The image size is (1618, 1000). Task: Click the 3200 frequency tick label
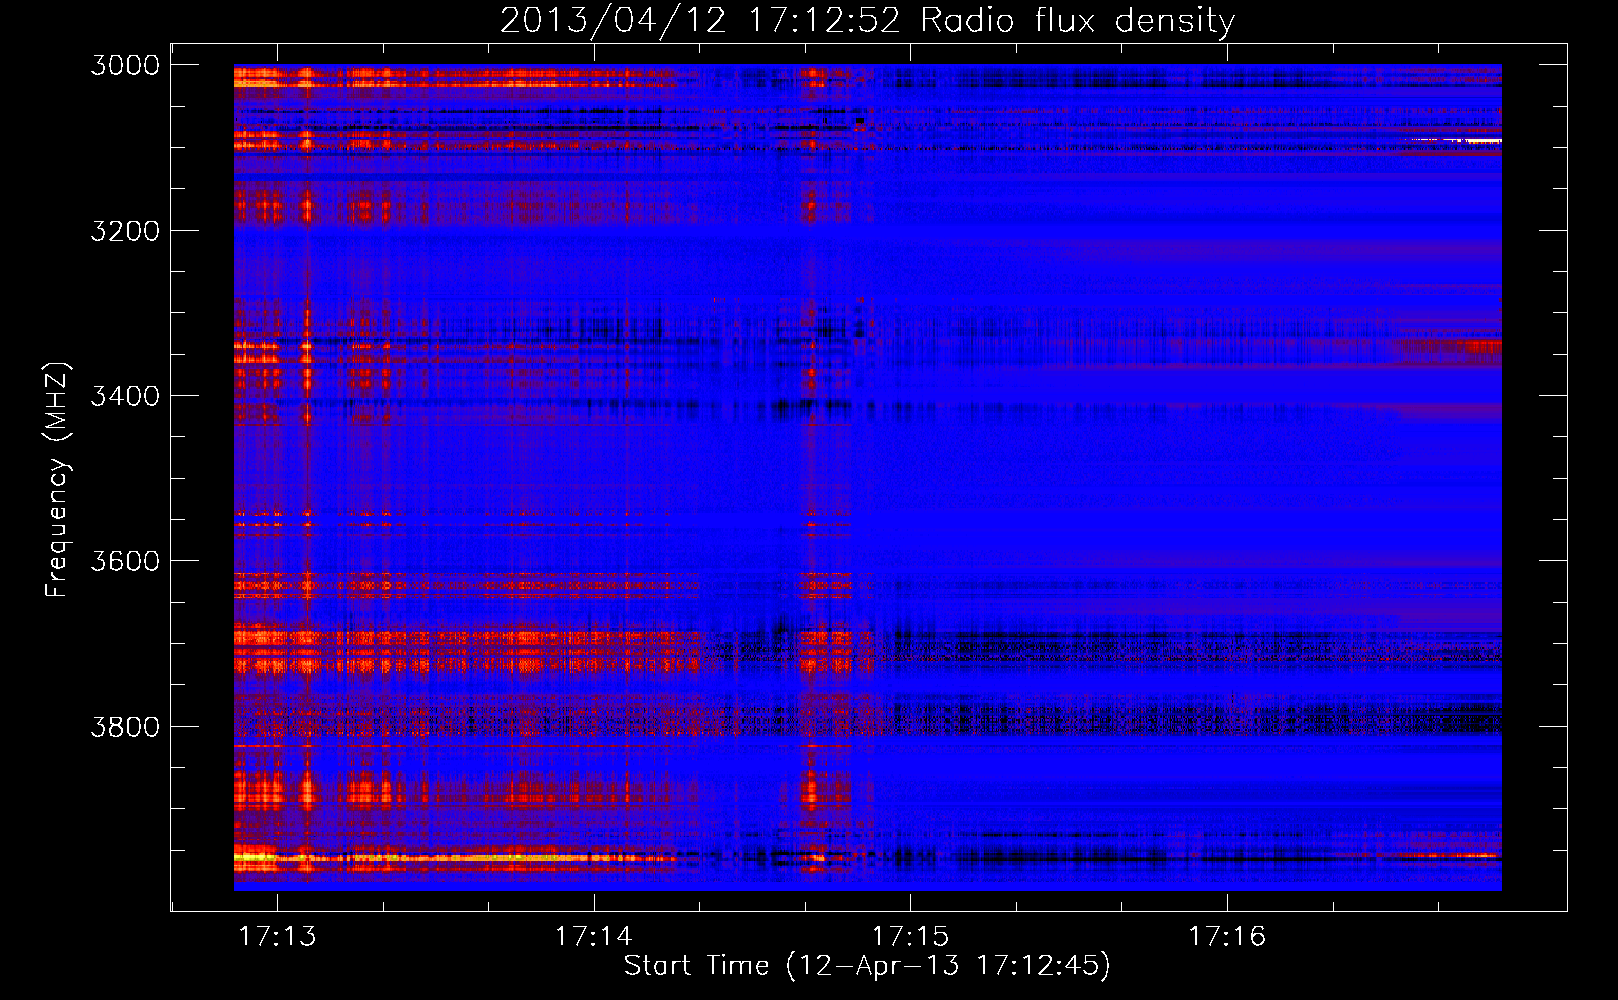pos(125,231)
